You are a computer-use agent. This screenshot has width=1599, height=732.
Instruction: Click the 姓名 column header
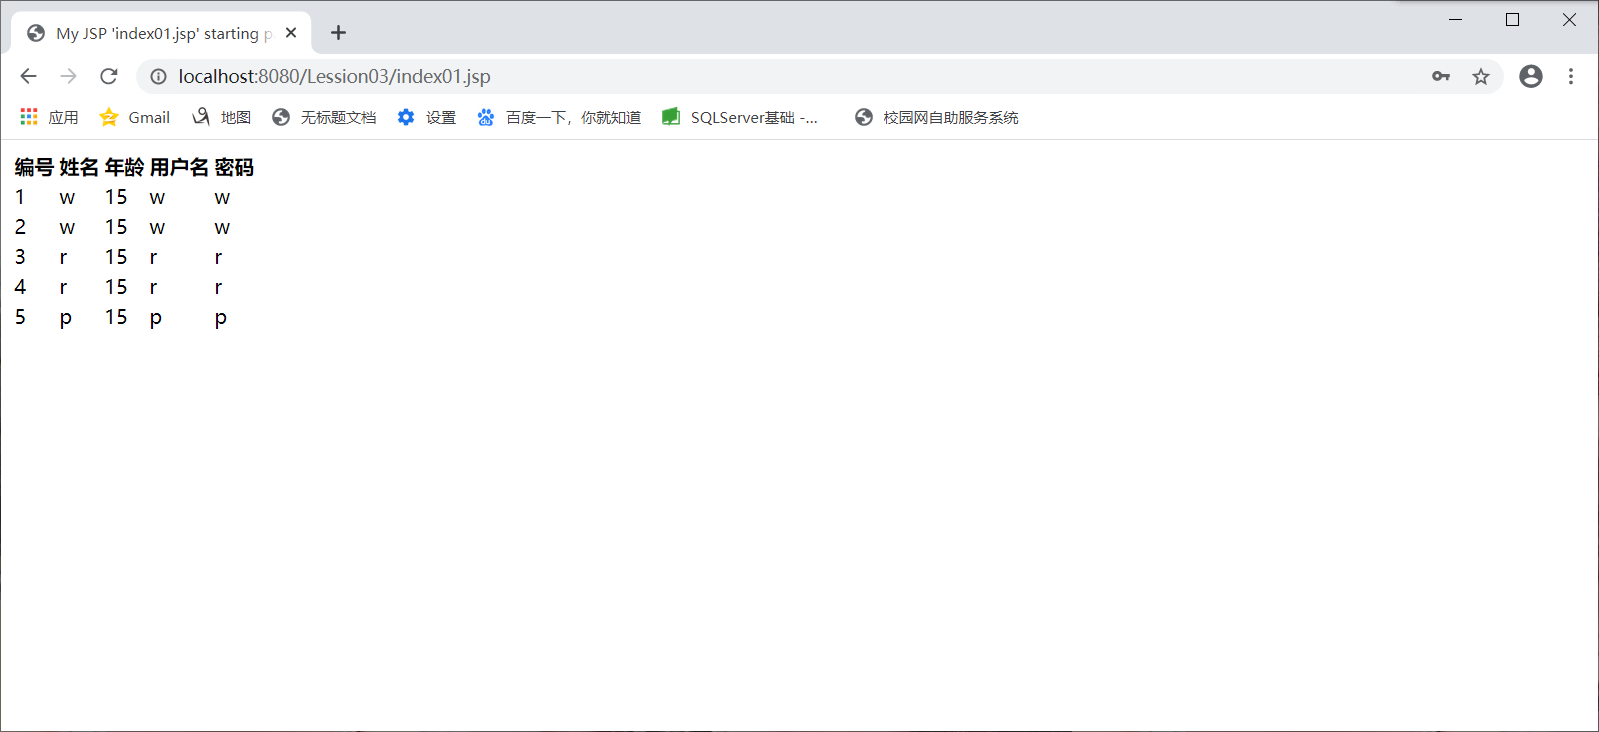(79, 167)
